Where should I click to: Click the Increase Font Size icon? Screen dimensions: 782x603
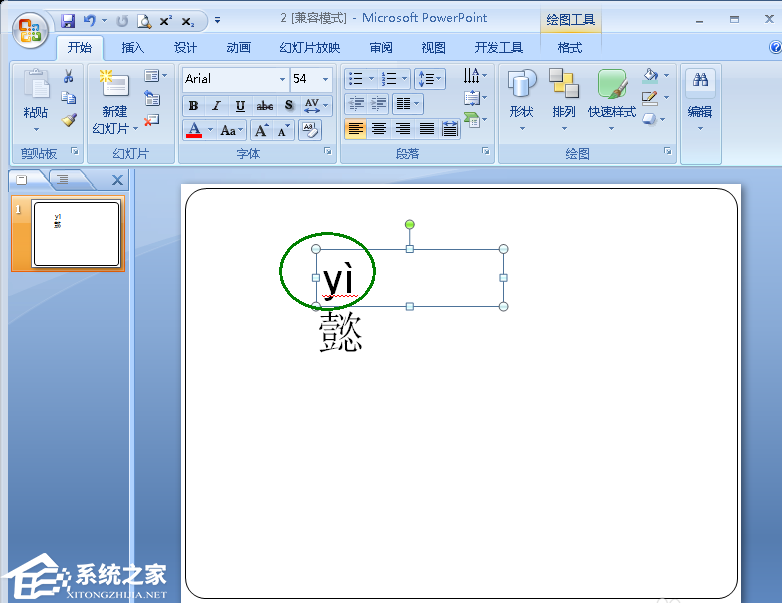[261, 130]
